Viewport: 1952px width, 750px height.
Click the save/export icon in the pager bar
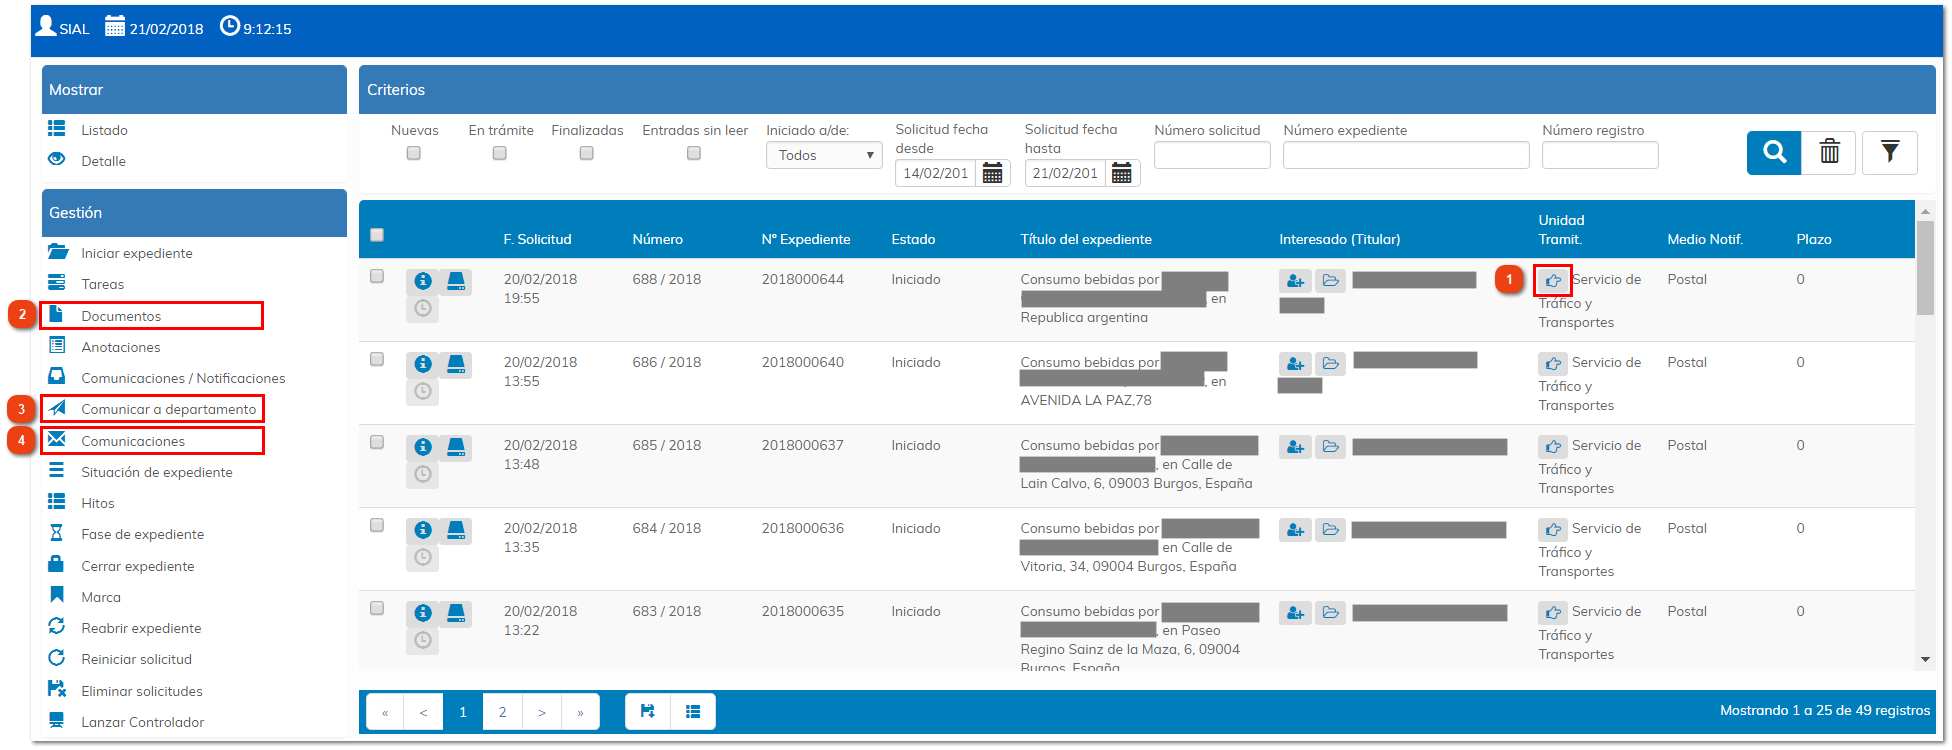[648, 711]
